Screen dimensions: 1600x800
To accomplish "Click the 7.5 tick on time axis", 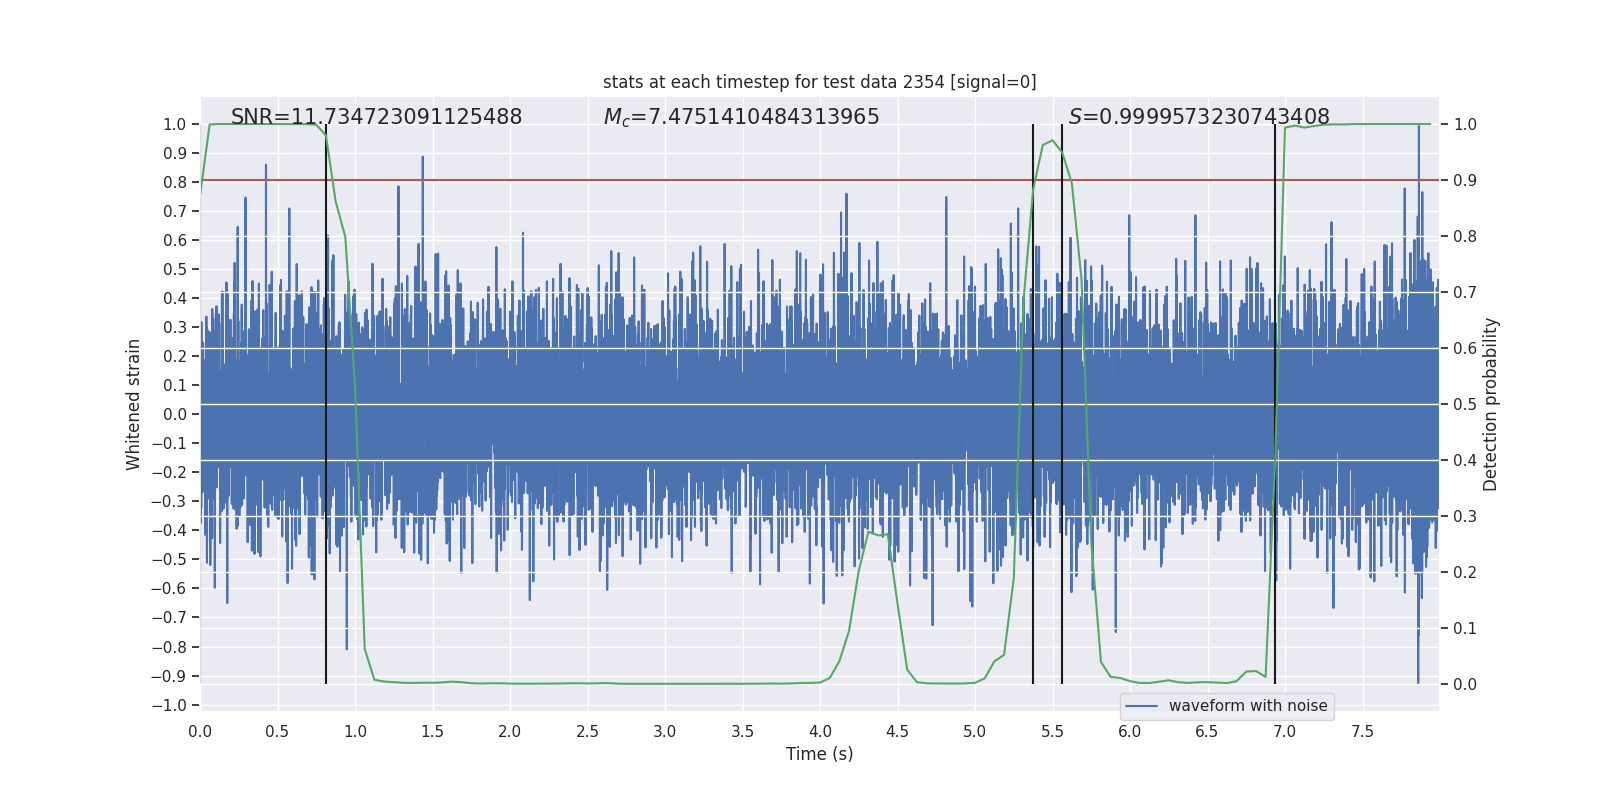I will tap(1362, 731).
